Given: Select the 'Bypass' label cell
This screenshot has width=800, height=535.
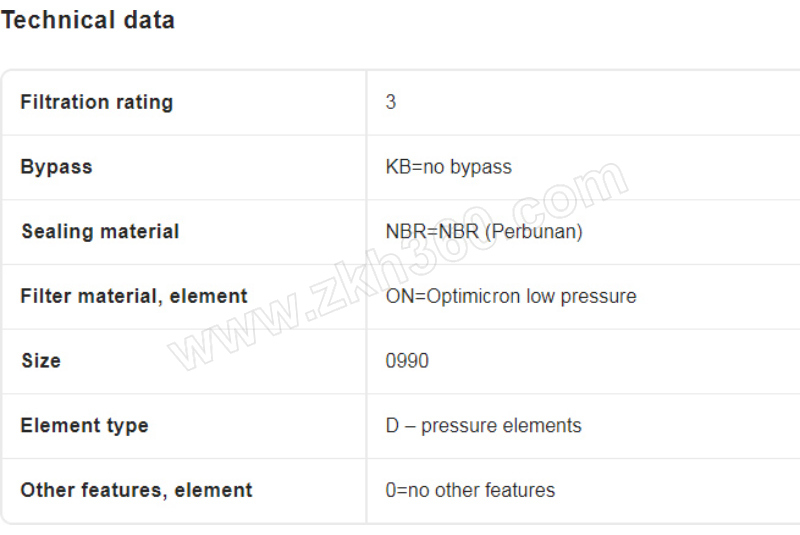Looking at the screenshot, I should coord(56,167).
